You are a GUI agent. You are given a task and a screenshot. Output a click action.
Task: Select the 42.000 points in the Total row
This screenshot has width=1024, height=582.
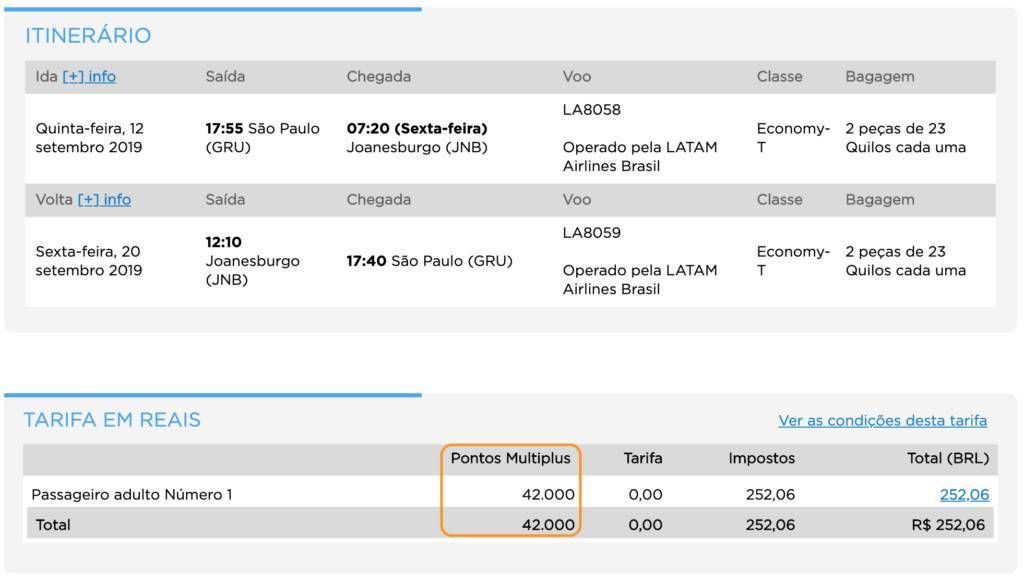pos(549,525)
